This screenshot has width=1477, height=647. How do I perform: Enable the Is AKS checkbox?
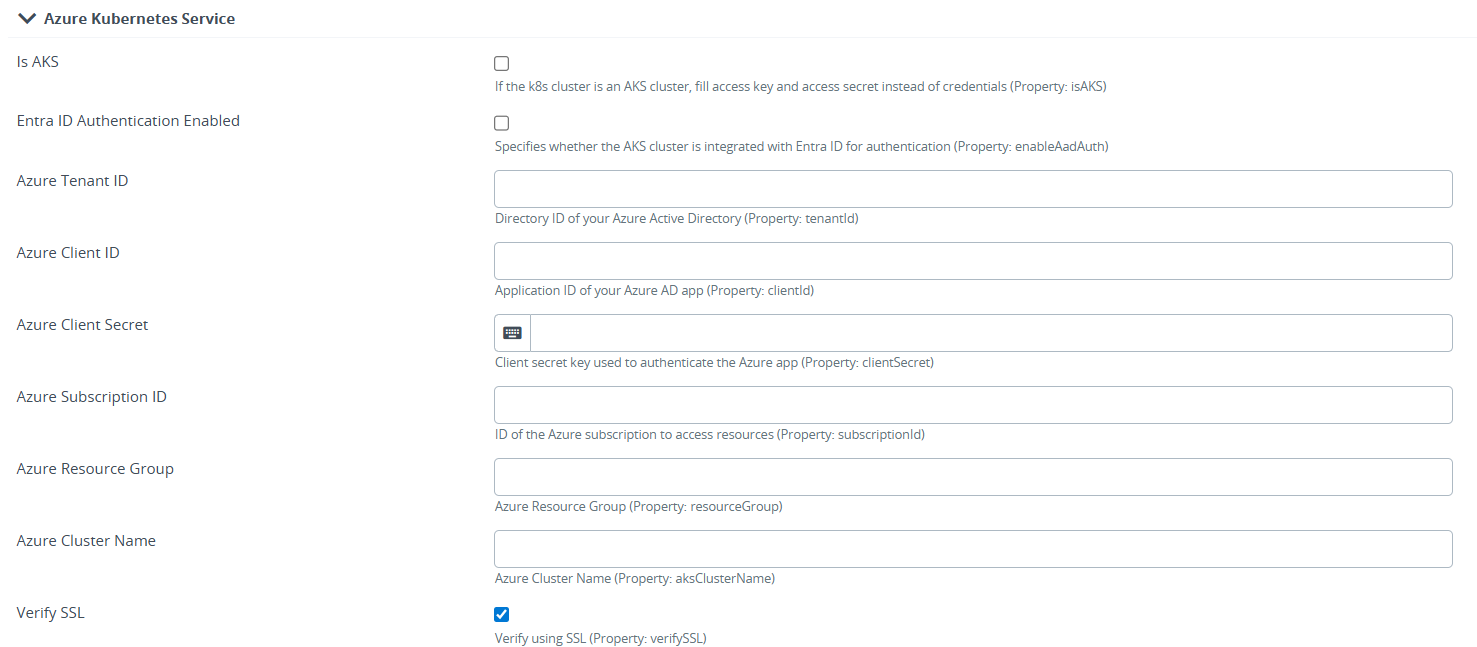[x=502, y=63]
